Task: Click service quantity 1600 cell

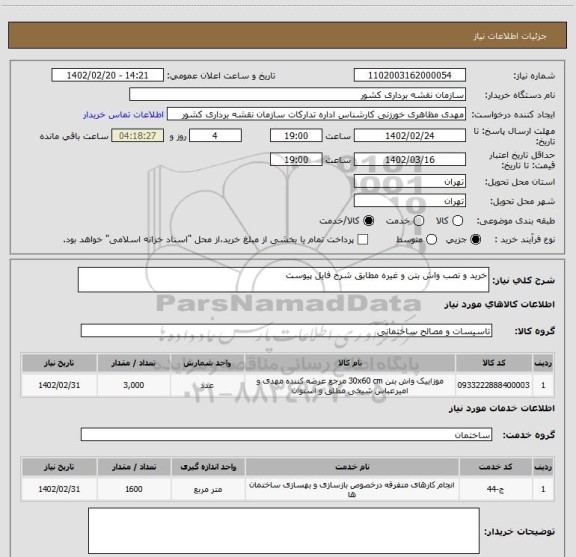Action: coord(134,489)
